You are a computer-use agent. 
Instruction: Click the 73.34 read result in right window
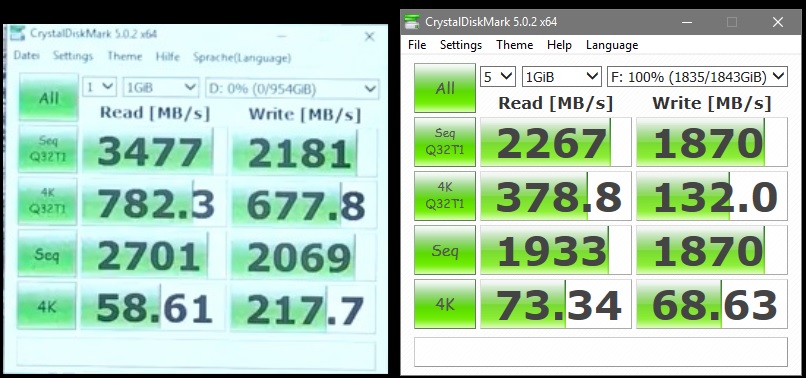click(x=555, y=304)
